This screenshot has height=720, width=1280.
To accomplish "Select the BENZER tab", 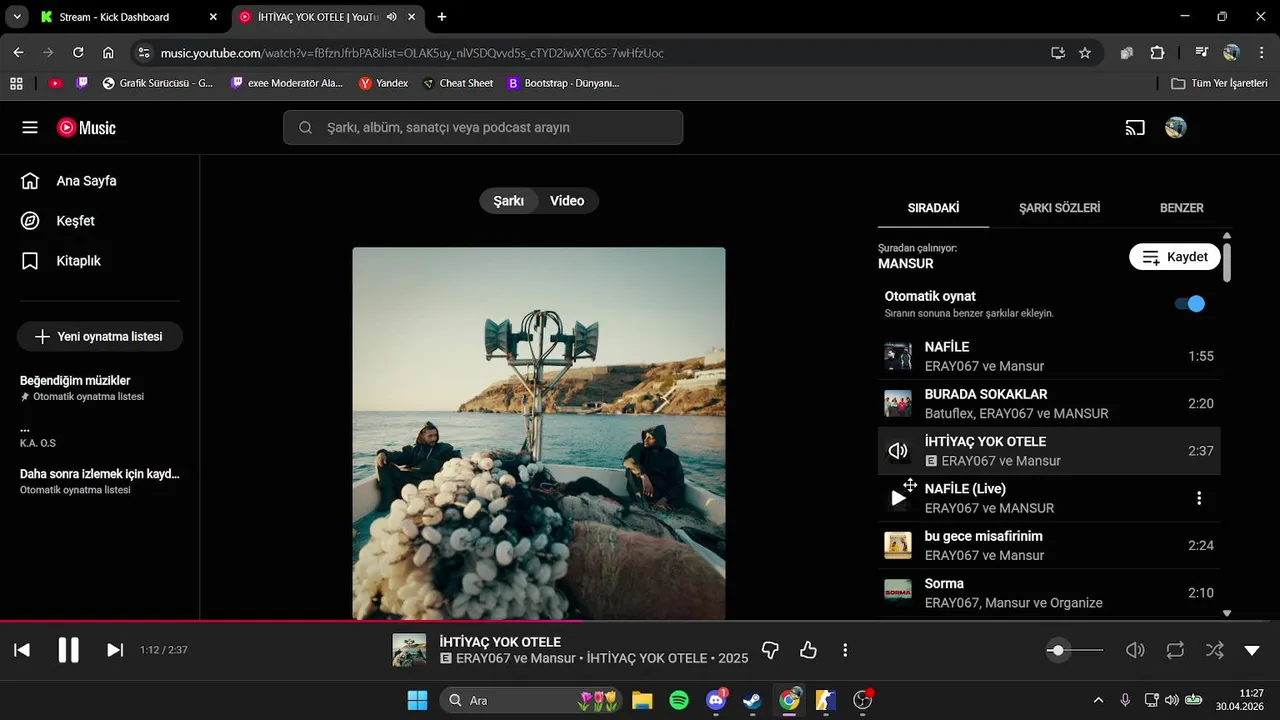I will click(x=1181, y=208).
